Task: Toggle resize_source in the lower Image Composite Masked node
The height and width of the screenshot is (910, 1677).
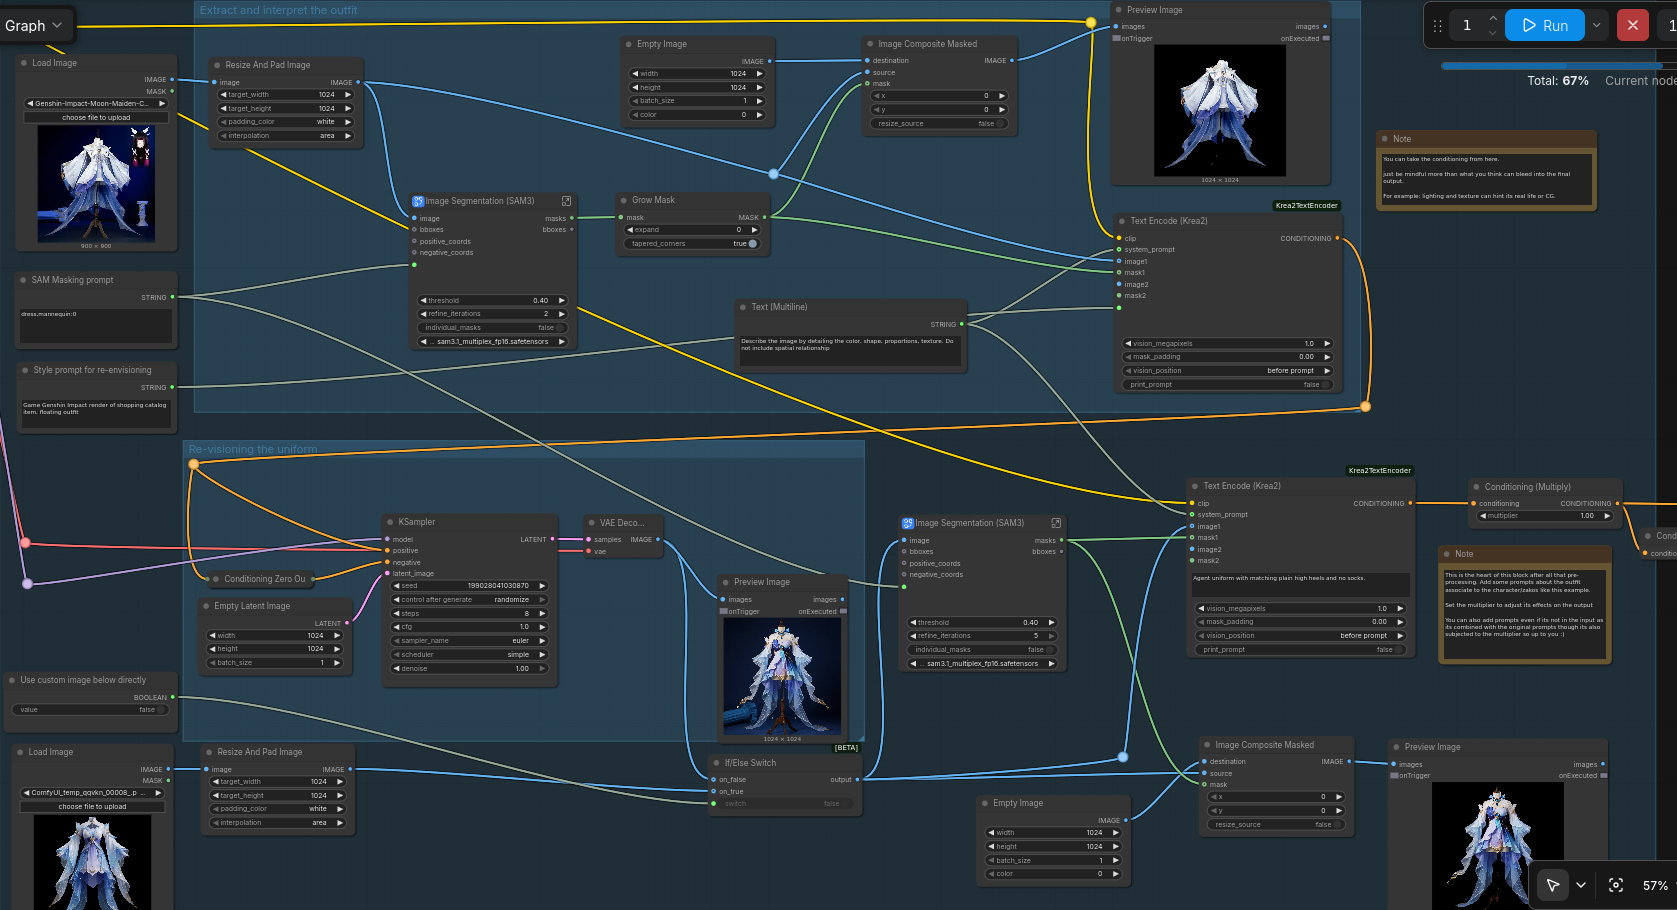Action: click(x=1277, y=825)
